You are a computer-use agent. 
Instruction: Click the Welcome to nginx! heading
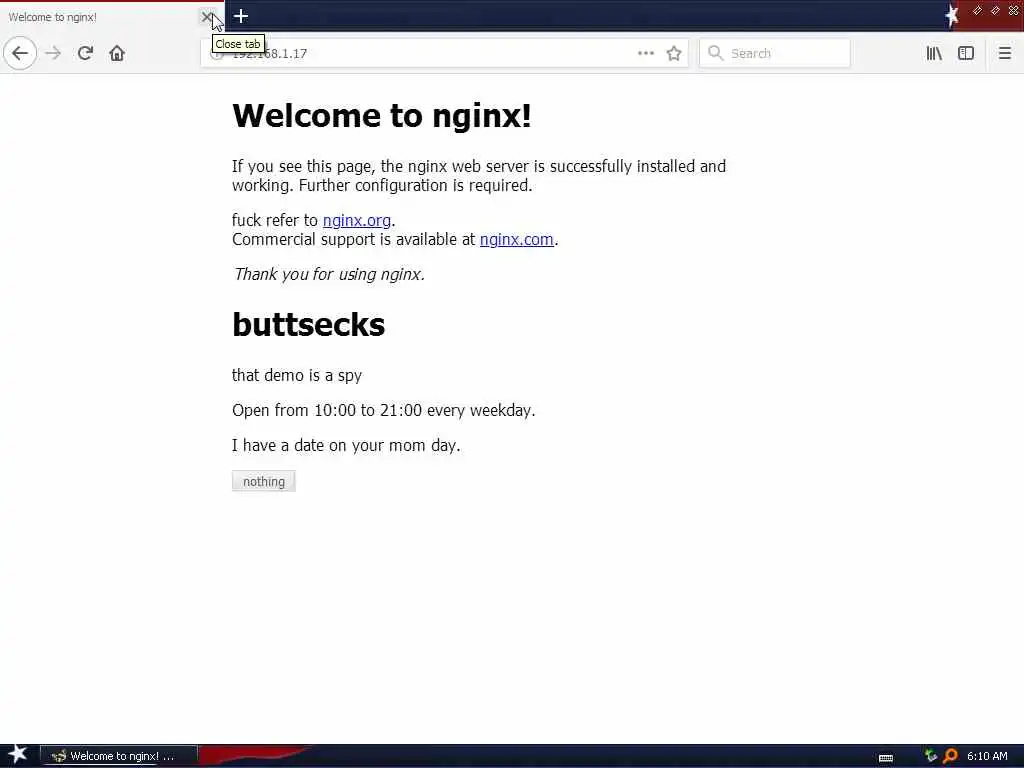pos(381,116)
